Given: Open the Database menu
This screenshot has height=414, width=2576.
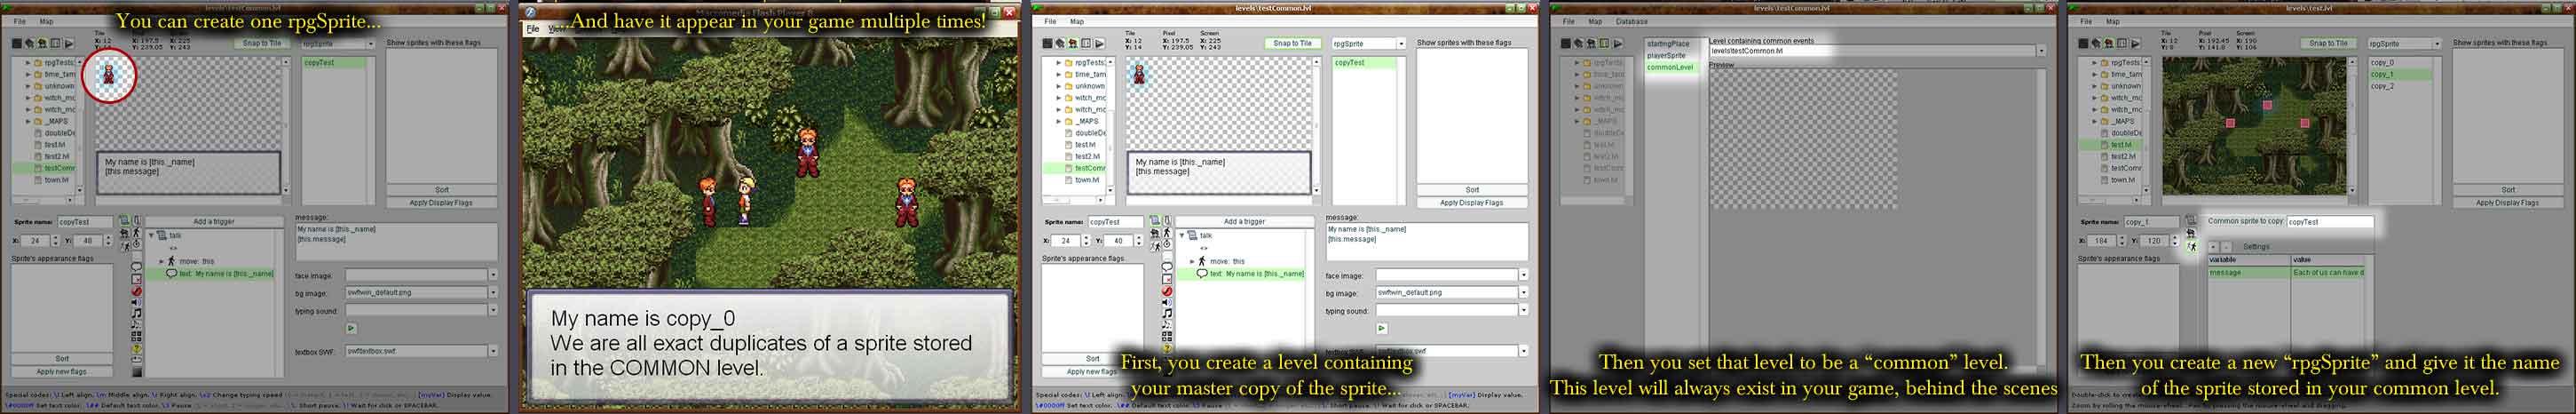Looking at the screenshot, I should tap(1631, 21).
